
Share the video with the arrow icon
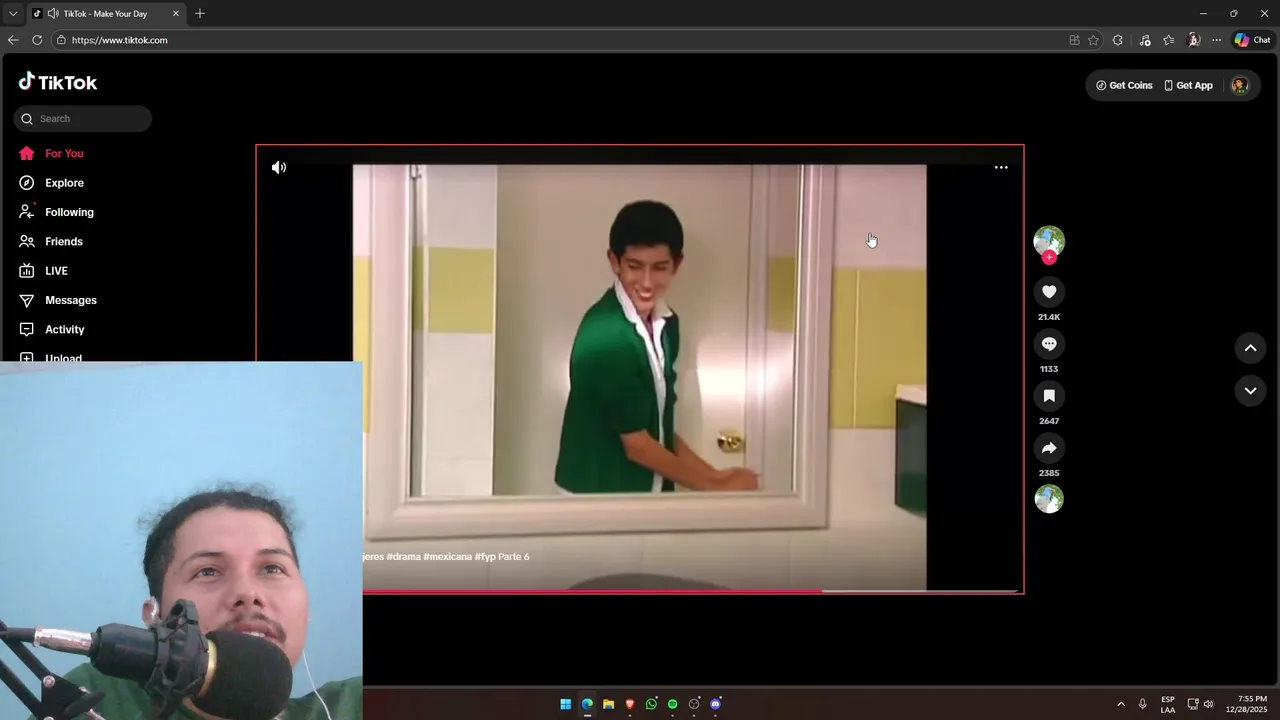[1049, 448]
